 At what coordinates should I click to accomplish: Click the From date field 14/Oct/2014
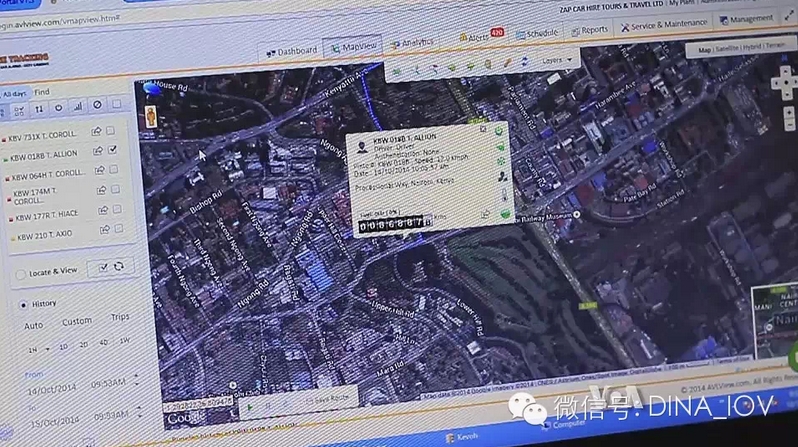[x=51, y=389]
